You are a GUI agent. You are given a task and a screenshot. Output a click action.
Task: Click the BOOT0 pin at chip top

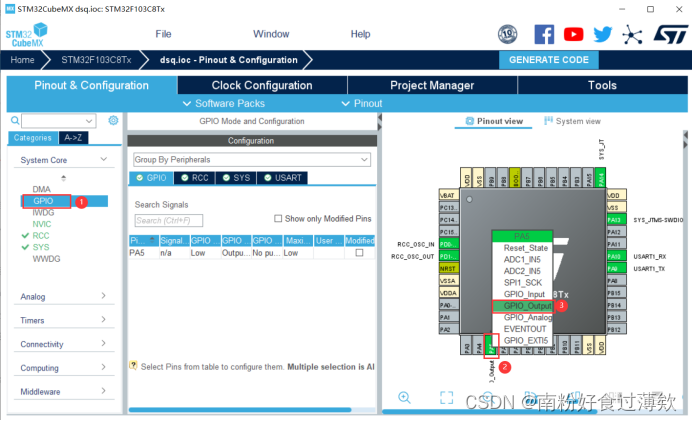515,177
